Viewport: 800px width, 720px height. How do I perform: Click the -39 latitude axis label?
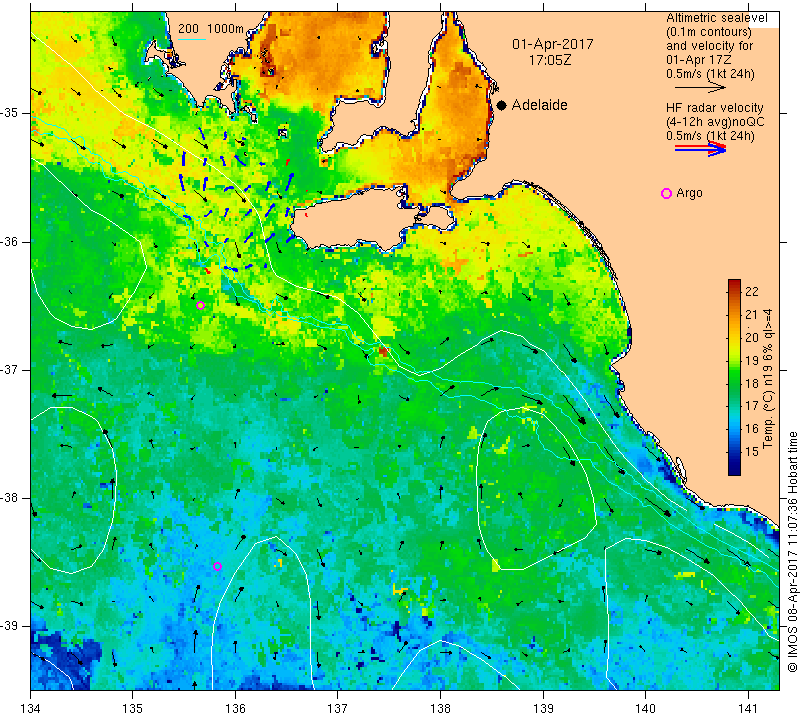click(x=10, y=626)
